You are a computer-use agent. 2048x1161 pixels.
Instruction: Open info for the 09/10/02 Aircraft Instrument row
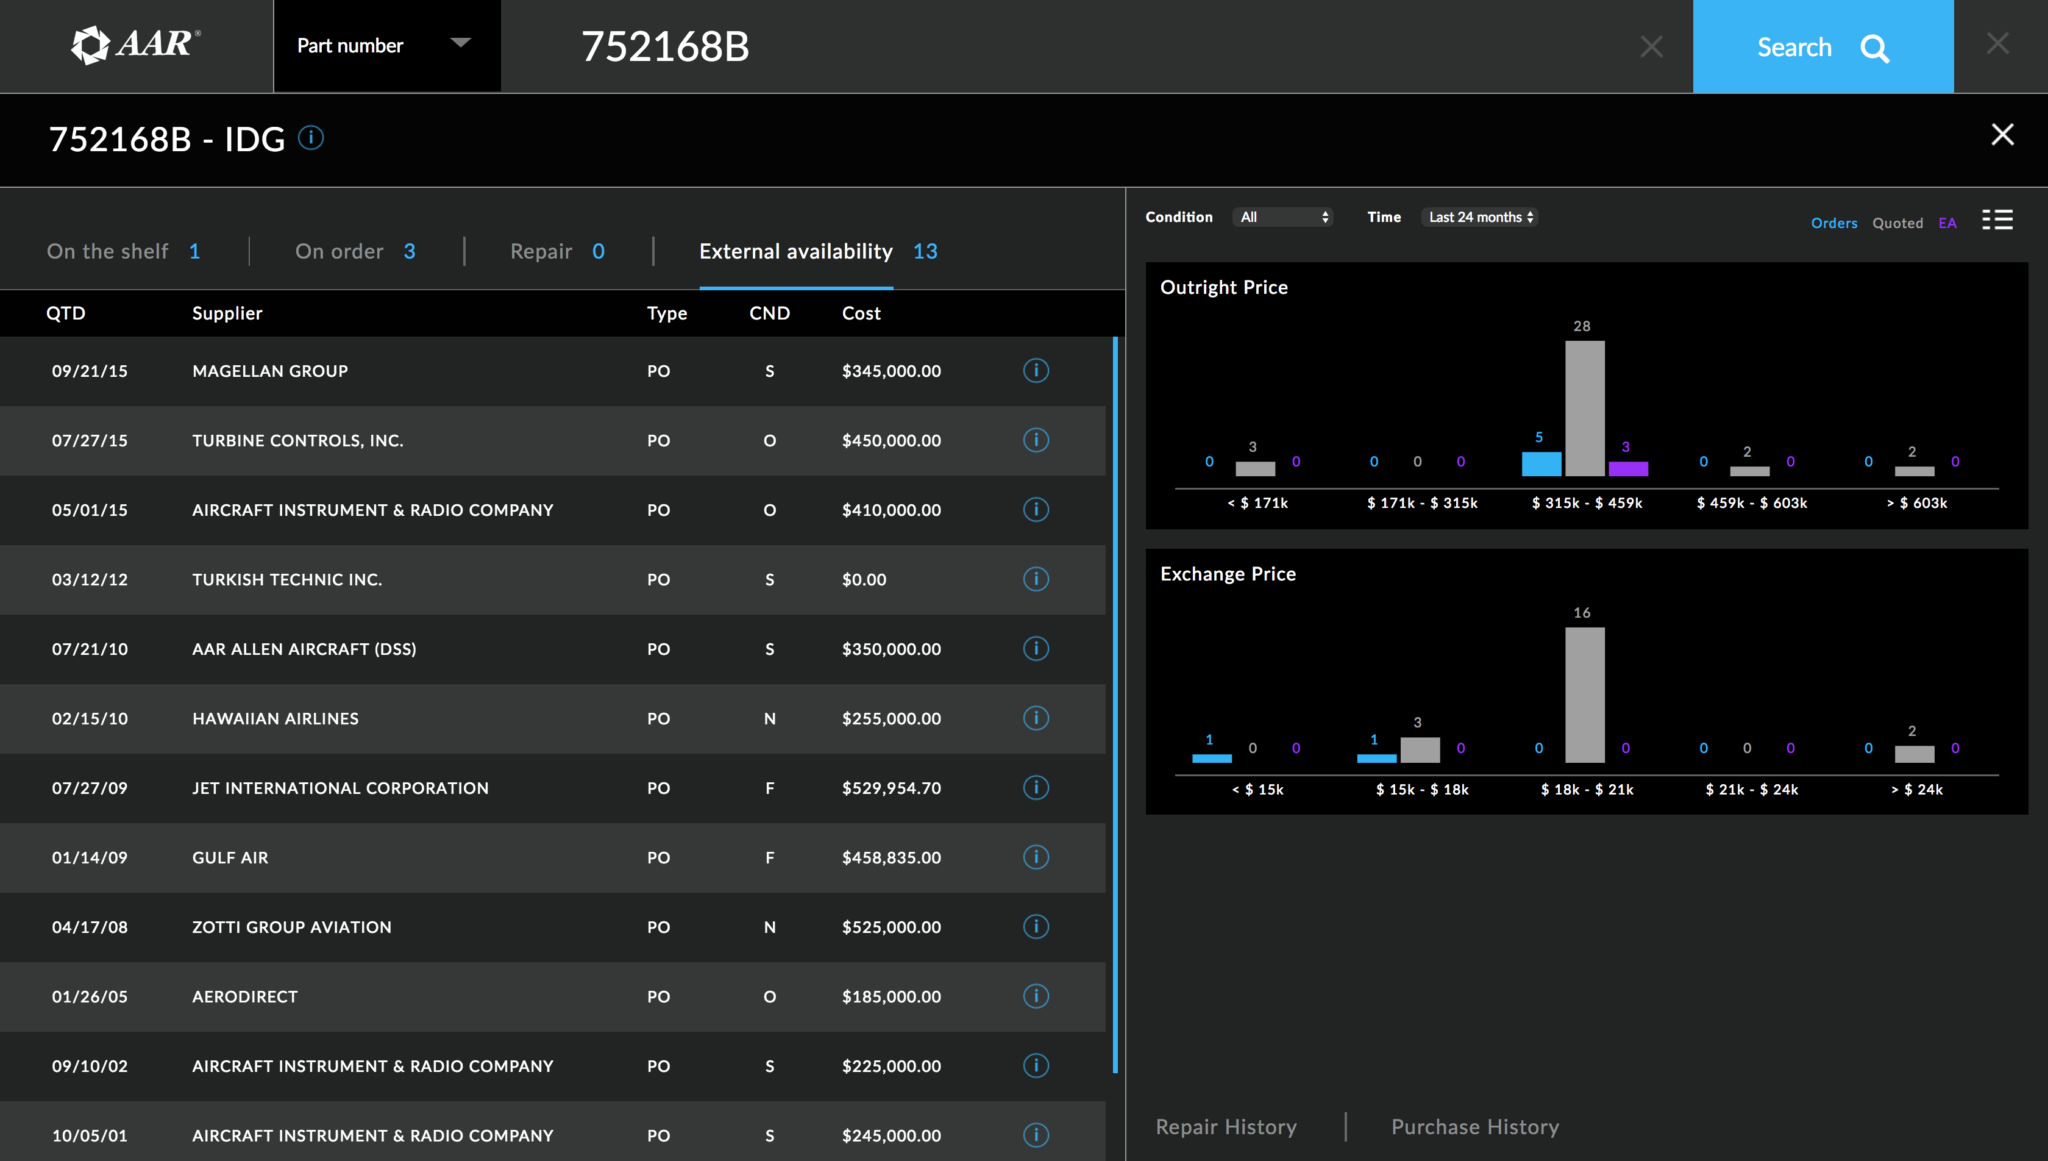1036,1066
